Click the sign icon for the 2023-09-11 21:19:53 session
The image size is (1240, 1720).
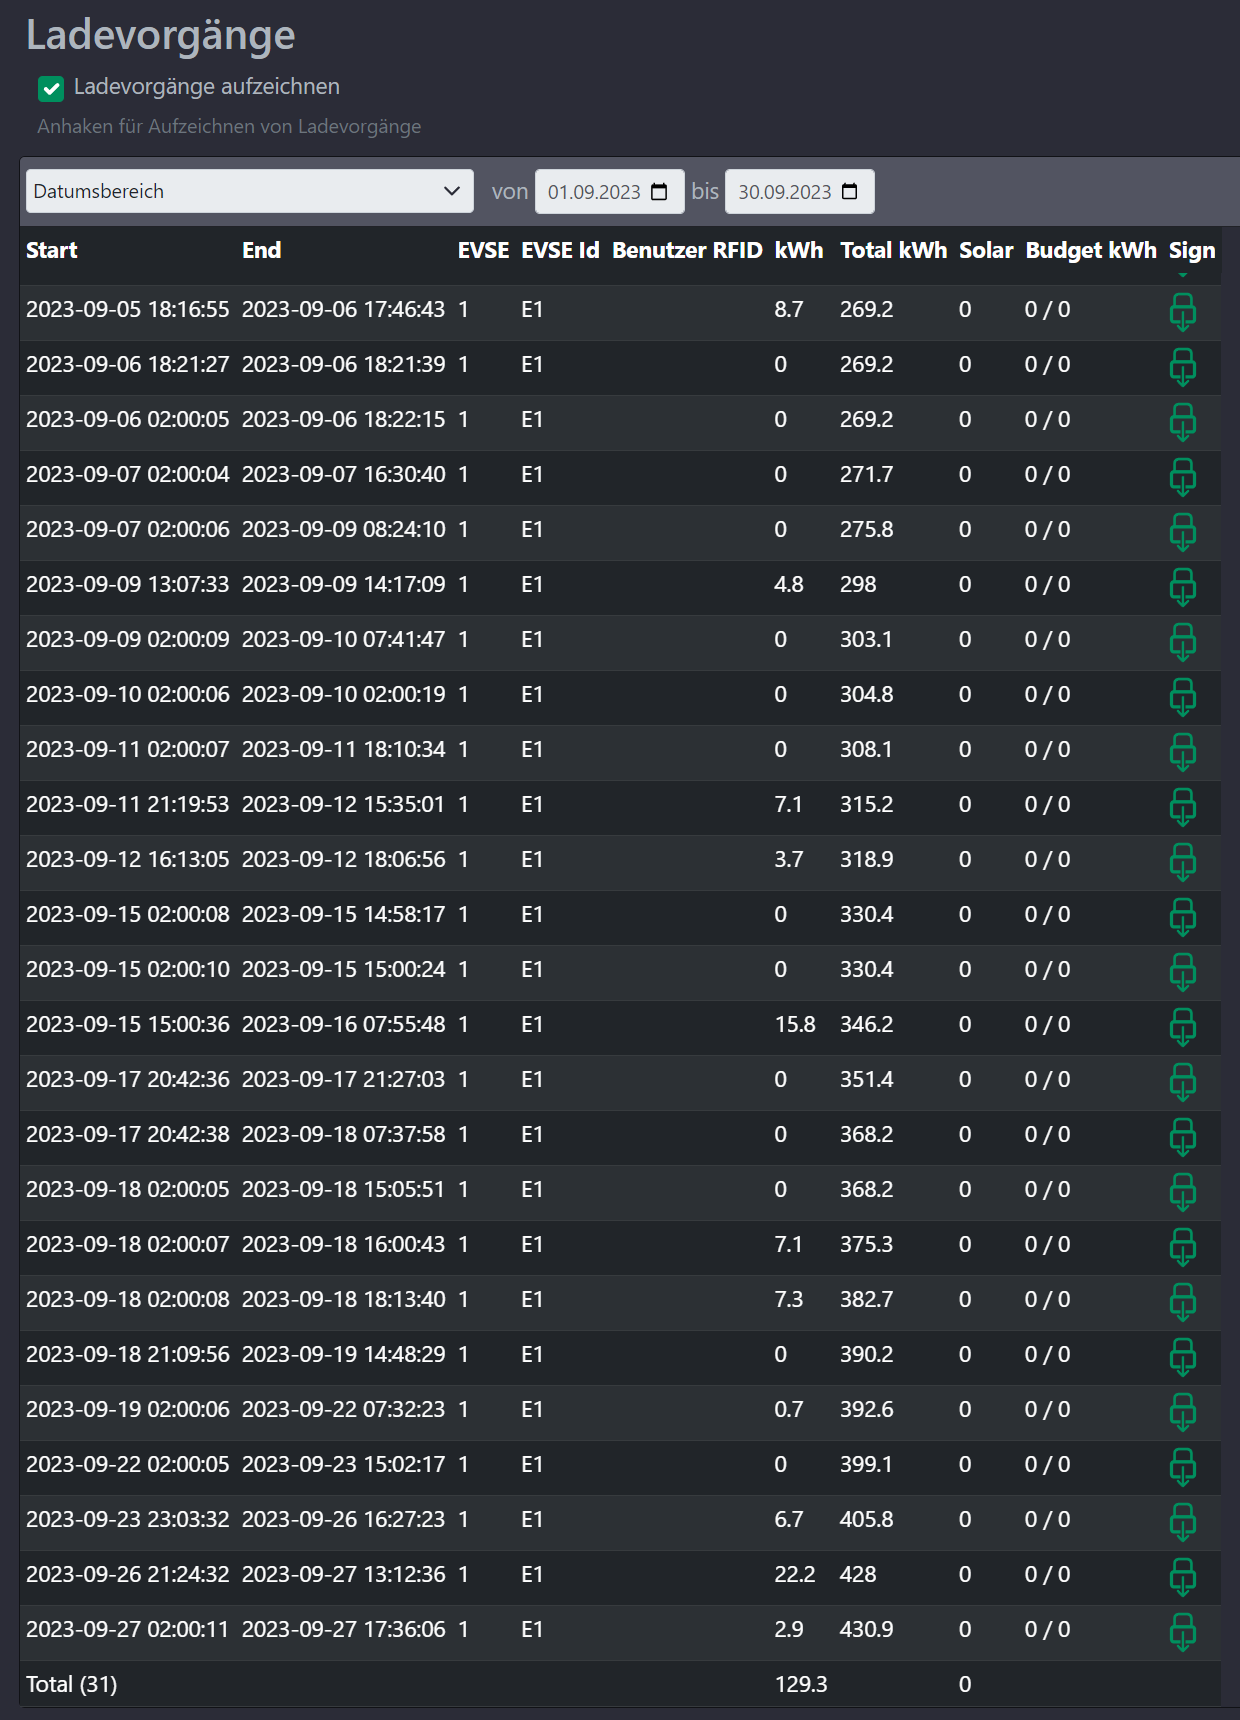1182,807
